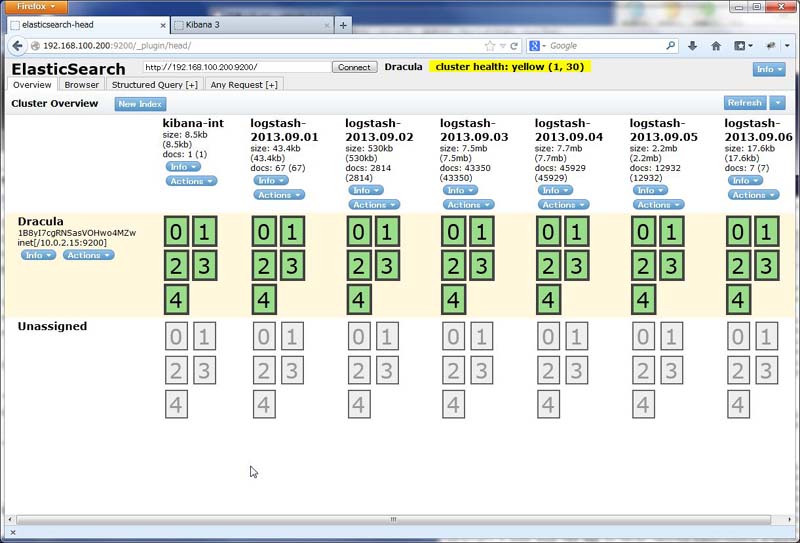Click the Unassigned row label
The height and width of the screenshot is (543, 800).
pyautogui.click(x=53, y=327)
